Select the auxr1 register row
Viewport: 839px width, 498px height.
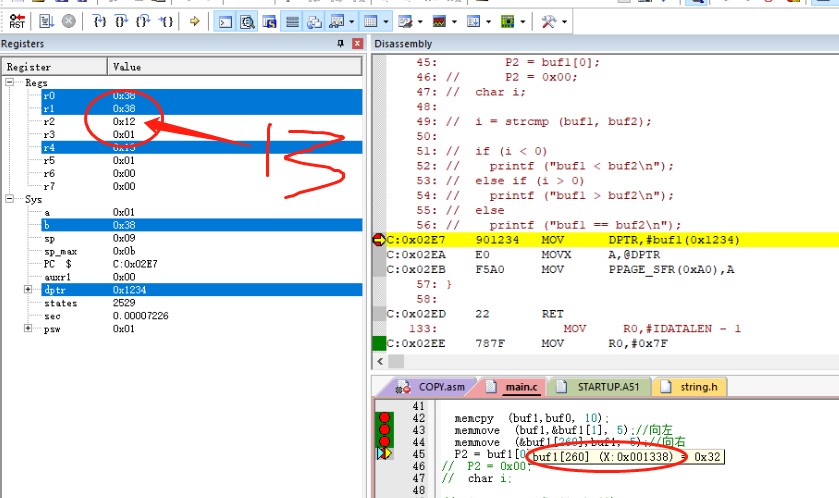[x=202, y=277]
